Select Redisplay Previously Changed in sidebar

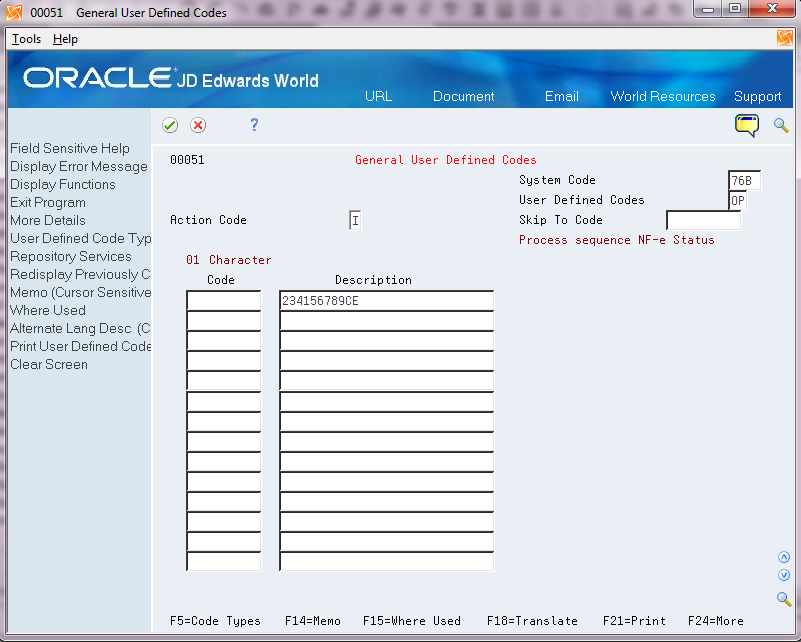[x=80, y=274]
